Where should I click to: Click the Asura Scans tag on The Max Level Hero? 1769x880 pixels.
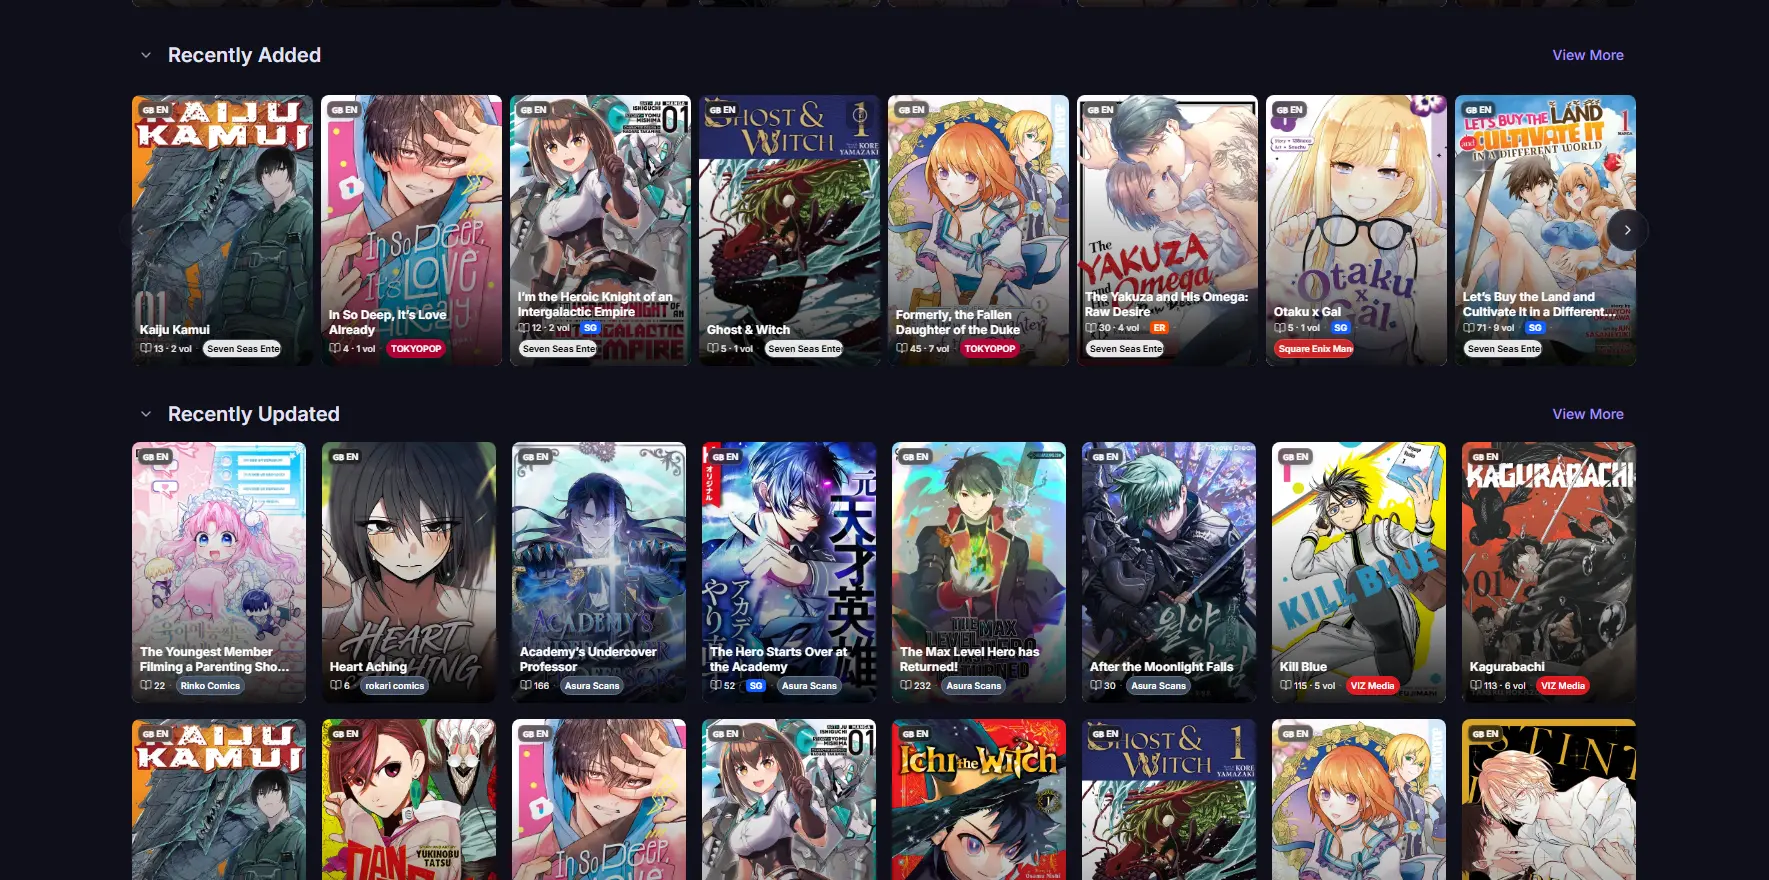coord(974,686)
